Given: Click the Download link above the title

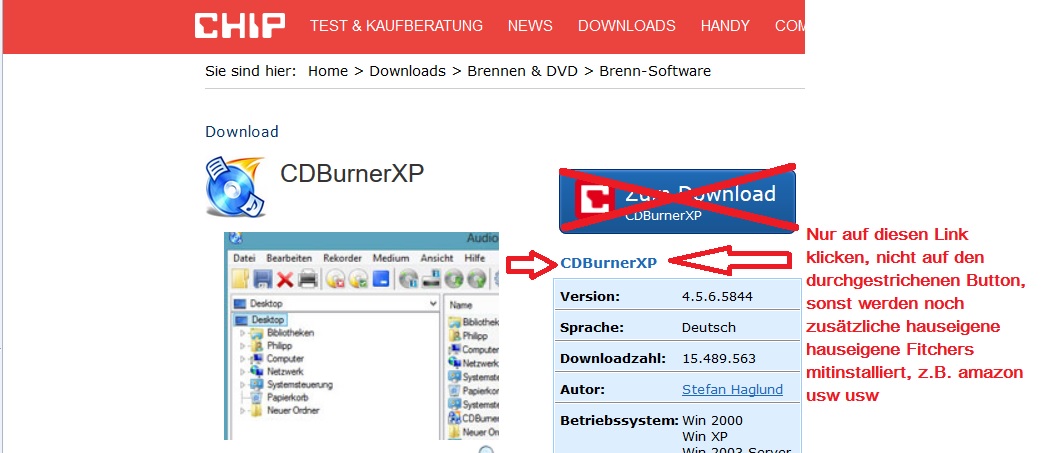Looking at the screenshot, I should point(242,132).
